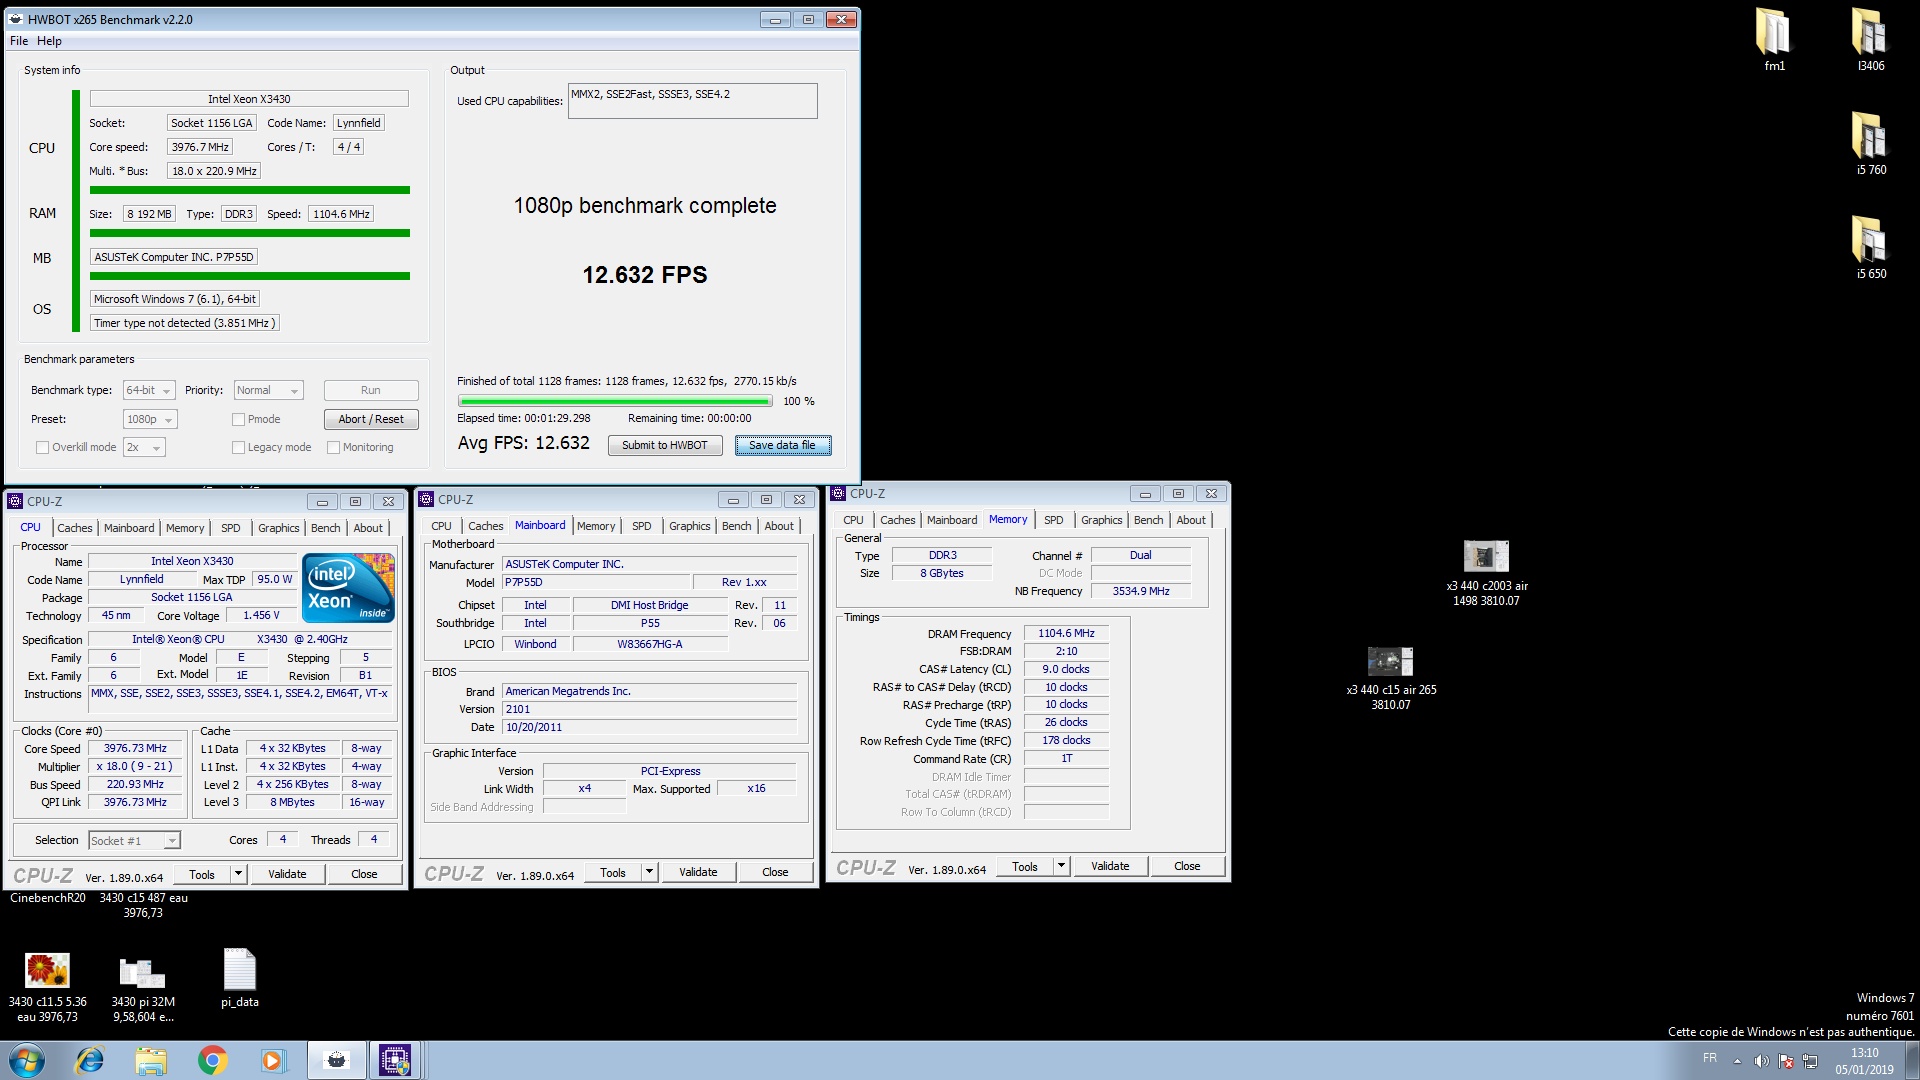Click the Used CPU capabilities text box
1920x1080 pixels.
point(692,101)
